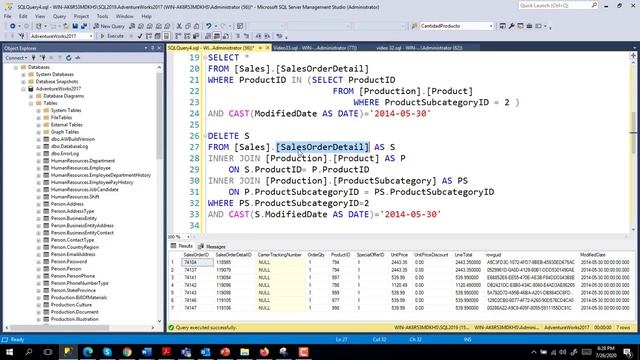Screen dimensions: 640x360
Task: Click the New Query button
Action: tap(109, 26)
